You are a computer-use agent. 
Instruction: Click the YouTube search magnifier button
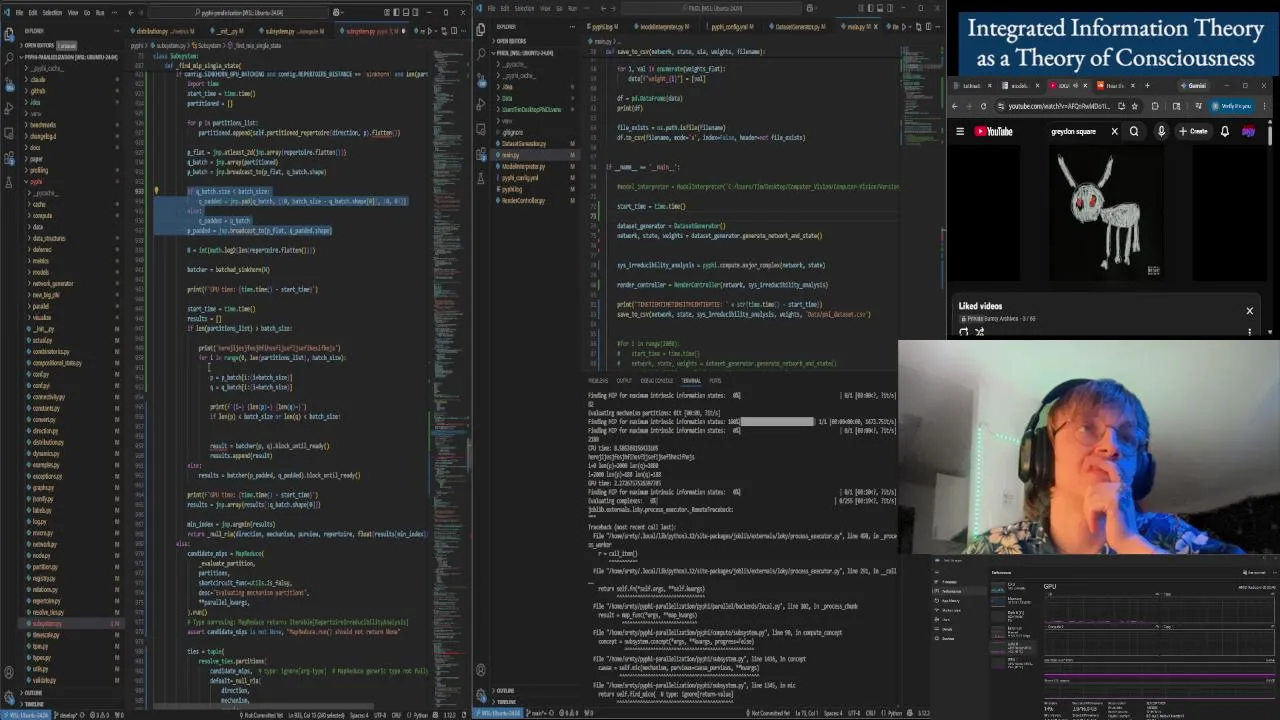point(1134,132)
